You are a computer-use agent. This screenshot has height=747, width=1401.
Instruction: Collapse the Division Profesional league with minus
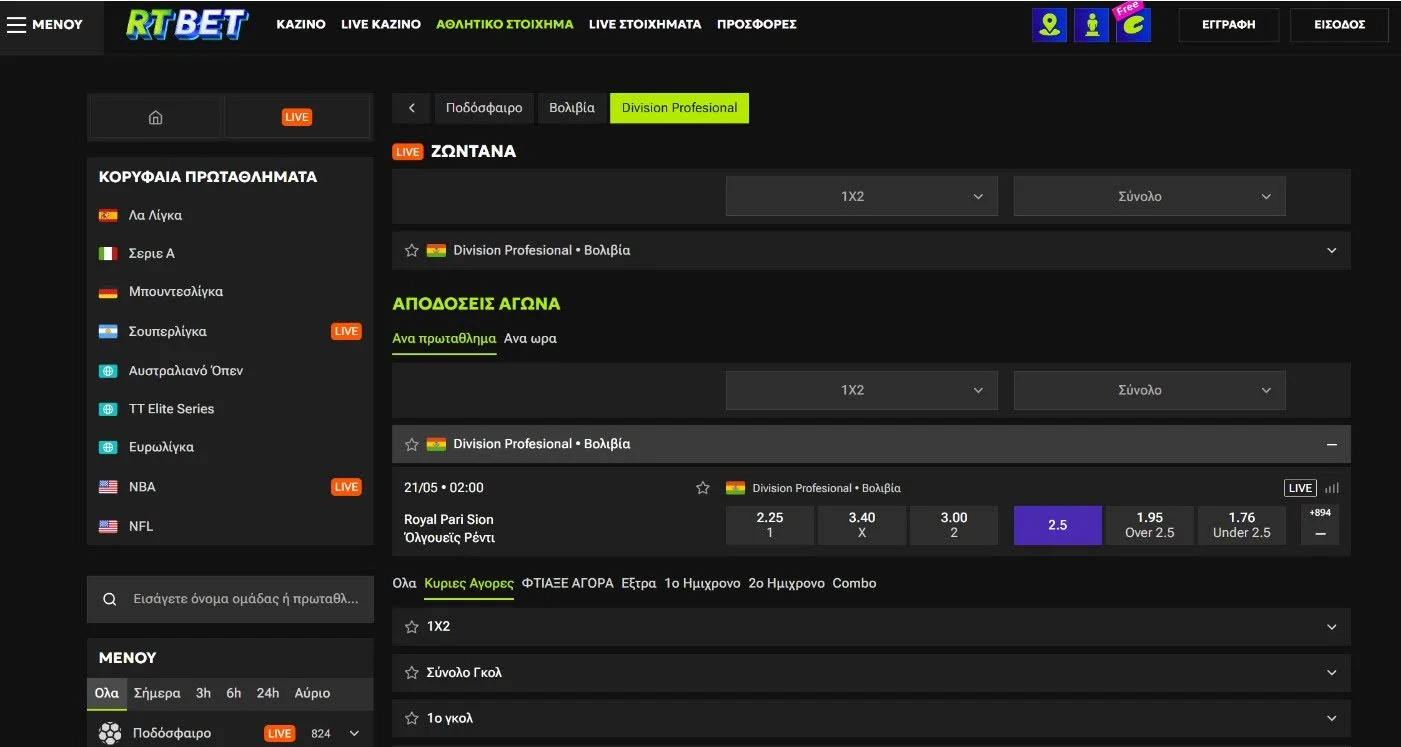(x=1331, y=444)
